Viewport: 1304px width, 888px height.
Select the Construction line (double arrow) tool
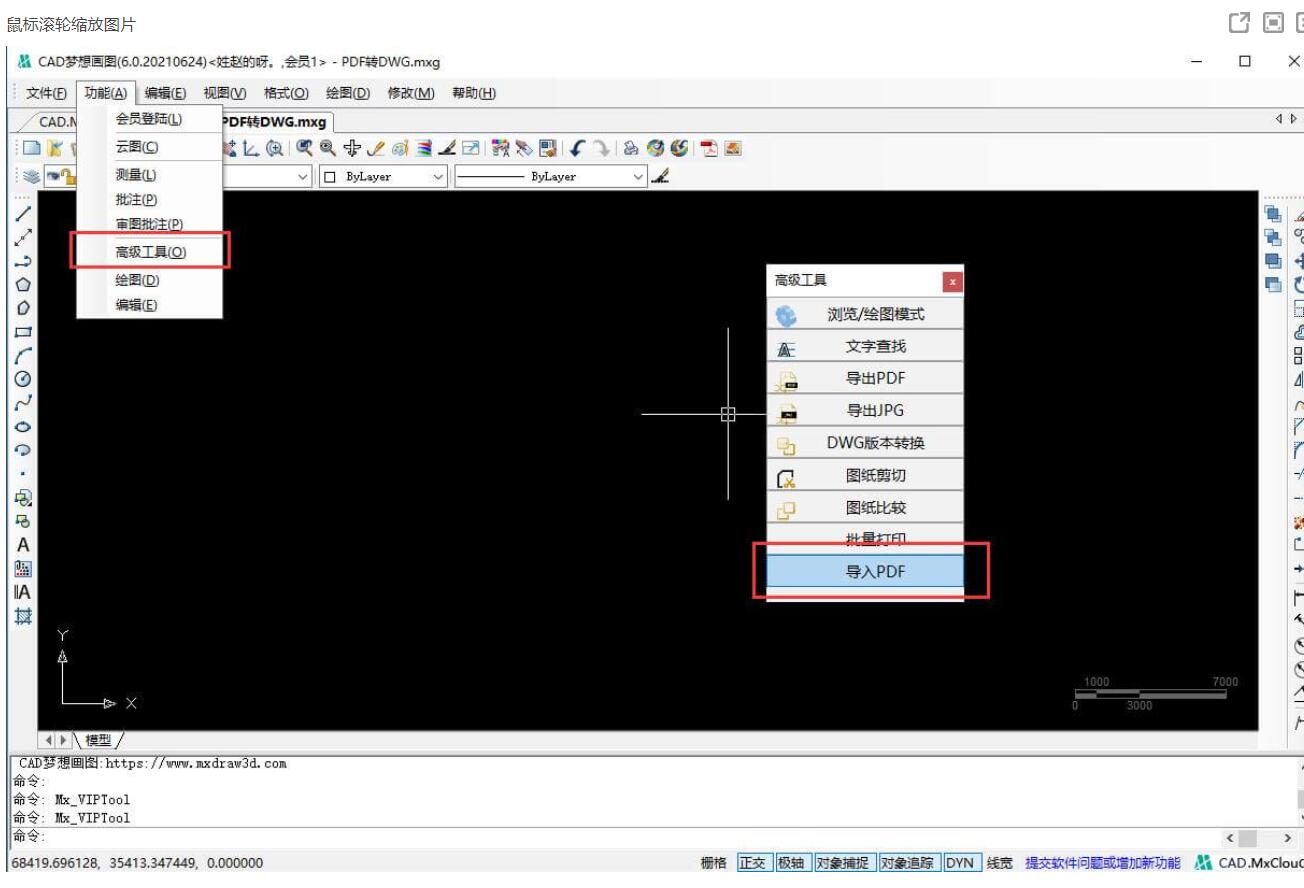pos(22,237)
